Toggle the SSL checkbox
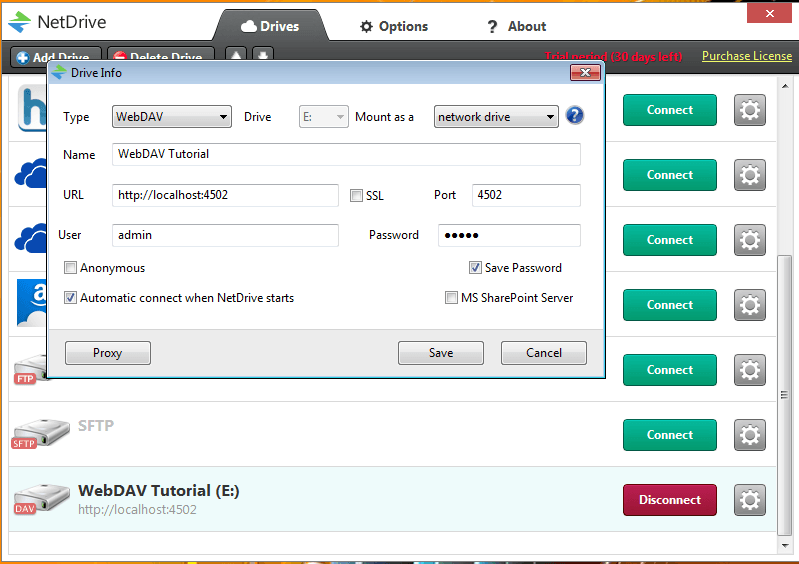799x564 pixels. point(356,195)
